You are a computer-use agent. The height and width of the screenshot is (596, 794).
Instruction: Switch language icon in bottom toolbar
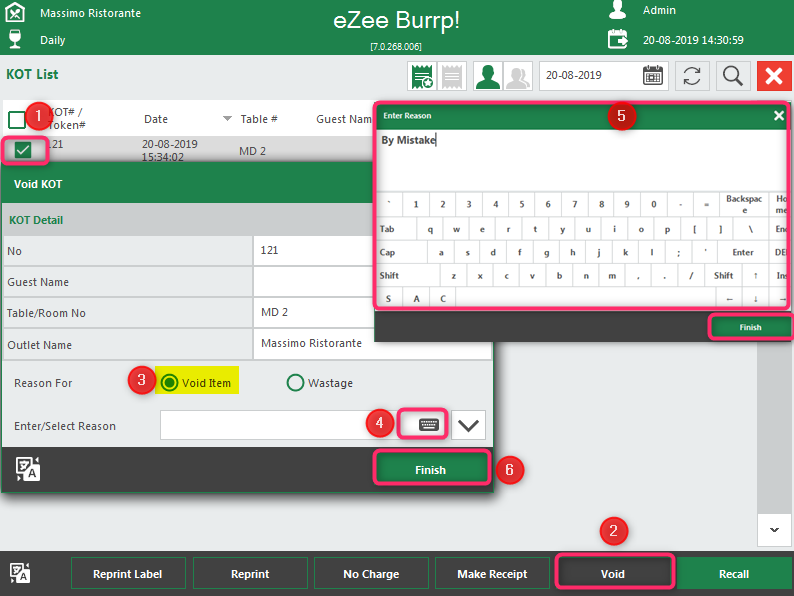[x=20, y=573]
